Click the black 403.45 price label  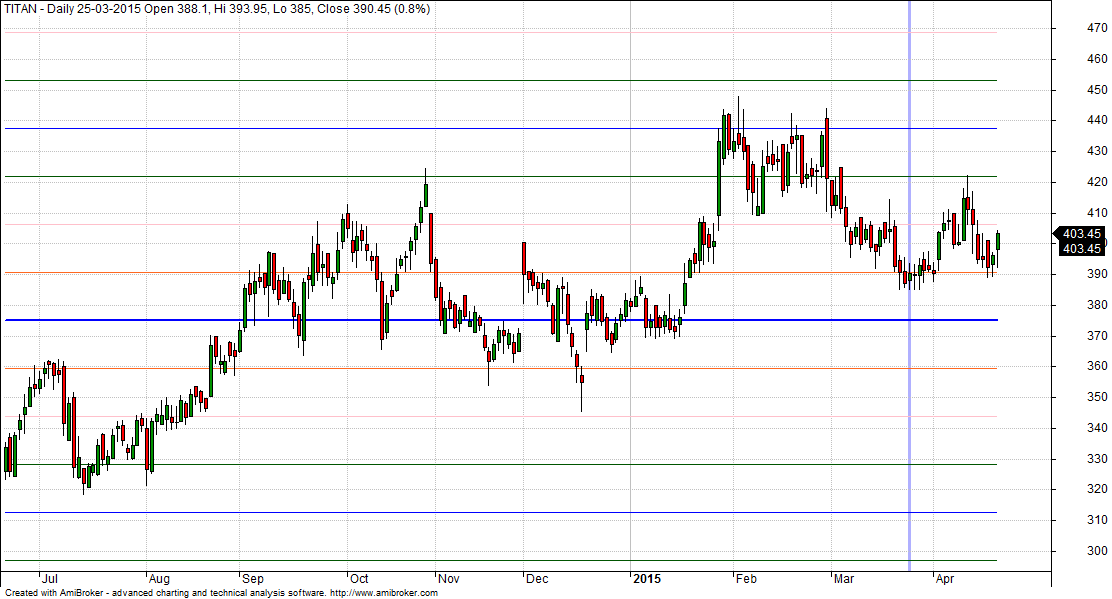coord(1081,234)
